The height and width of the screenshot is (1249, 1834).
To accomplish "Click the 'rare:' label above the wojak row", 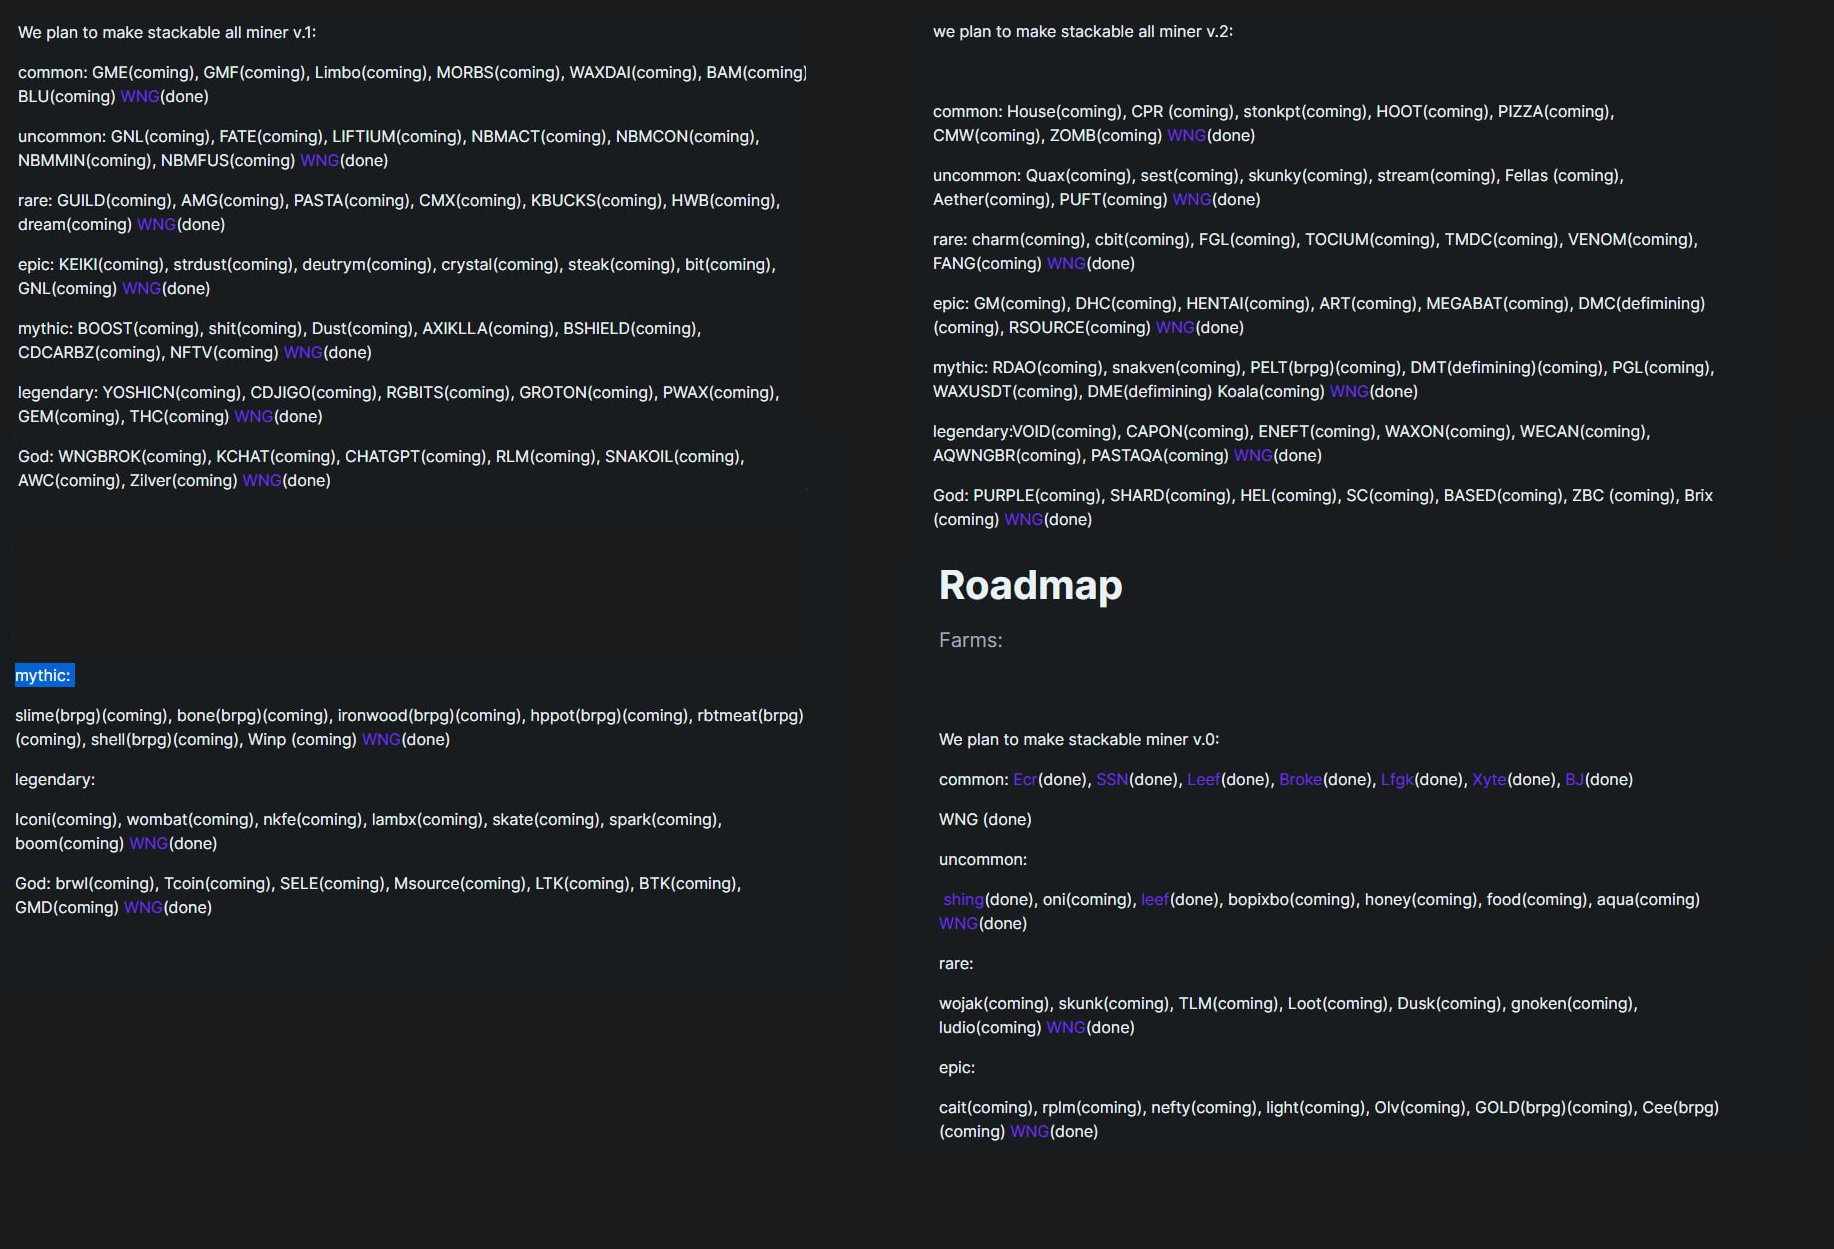I will (956, 964).
